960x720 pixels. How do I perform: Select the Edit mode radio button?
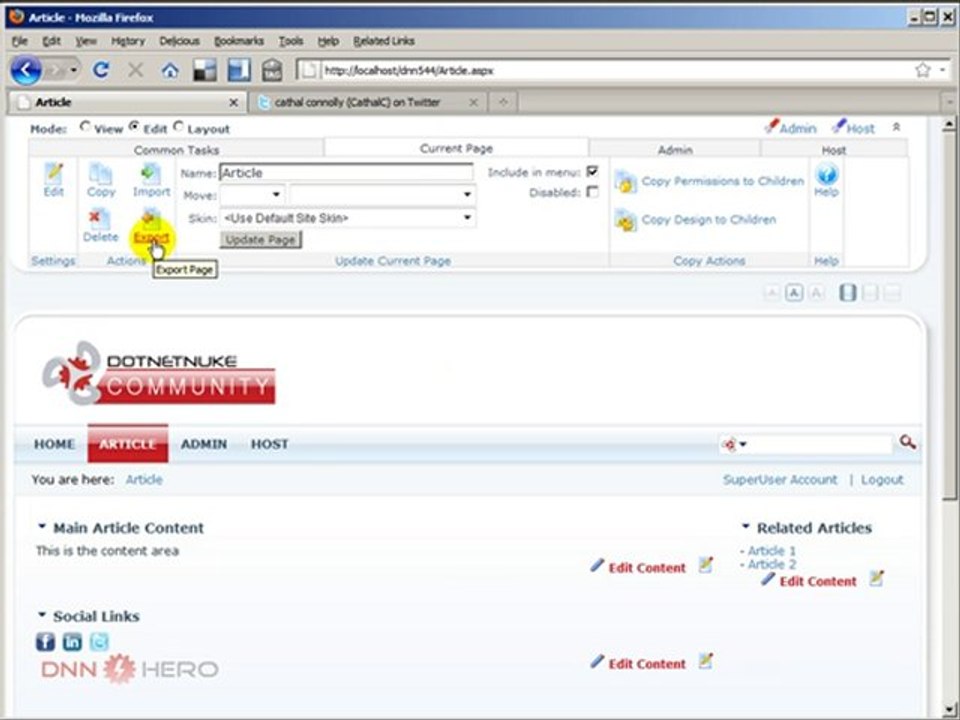(134, 127)
